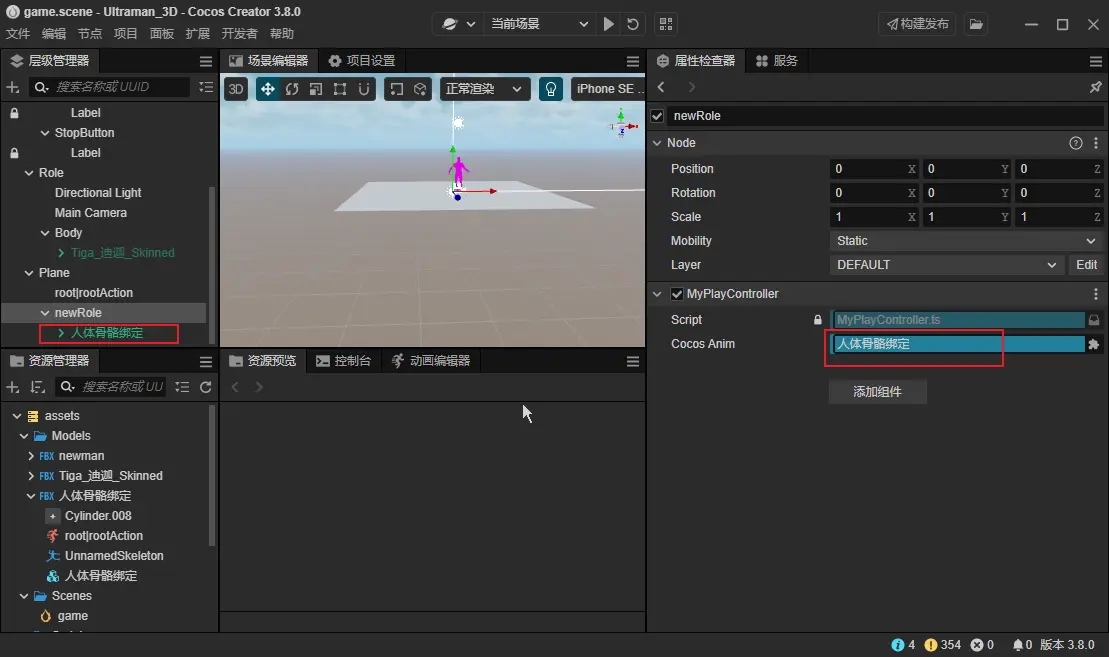Toggle scene lighting bulb icon
The height and width of the screenshot is (657, 1109).
[x=550, y=89]
